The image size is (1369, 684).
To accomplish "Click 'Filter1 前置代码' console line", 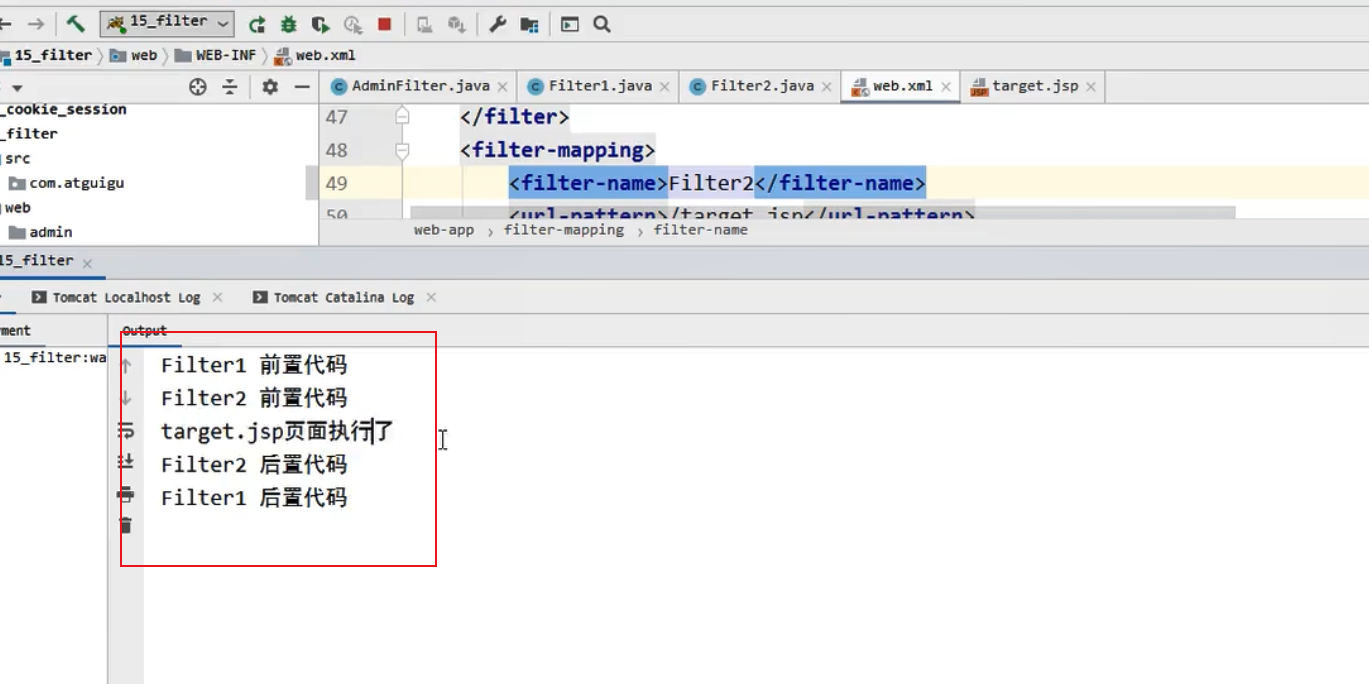I will click(254, 366).
